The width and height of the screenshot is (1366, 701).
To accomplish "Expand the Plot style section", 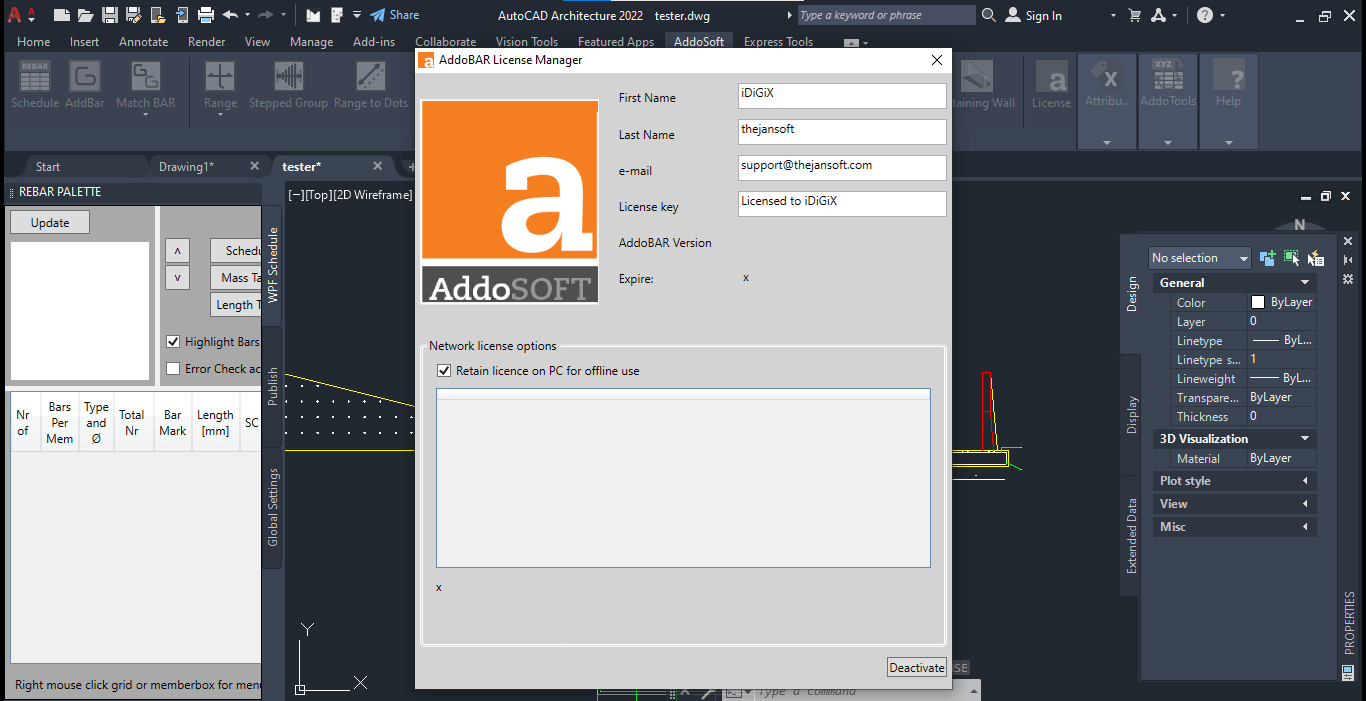I will coord(1305,481).
